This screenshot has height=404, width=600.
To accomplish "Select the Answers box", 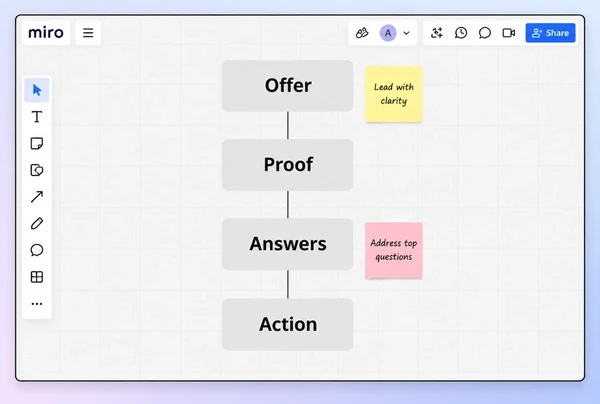I will (x=288, y=244).
